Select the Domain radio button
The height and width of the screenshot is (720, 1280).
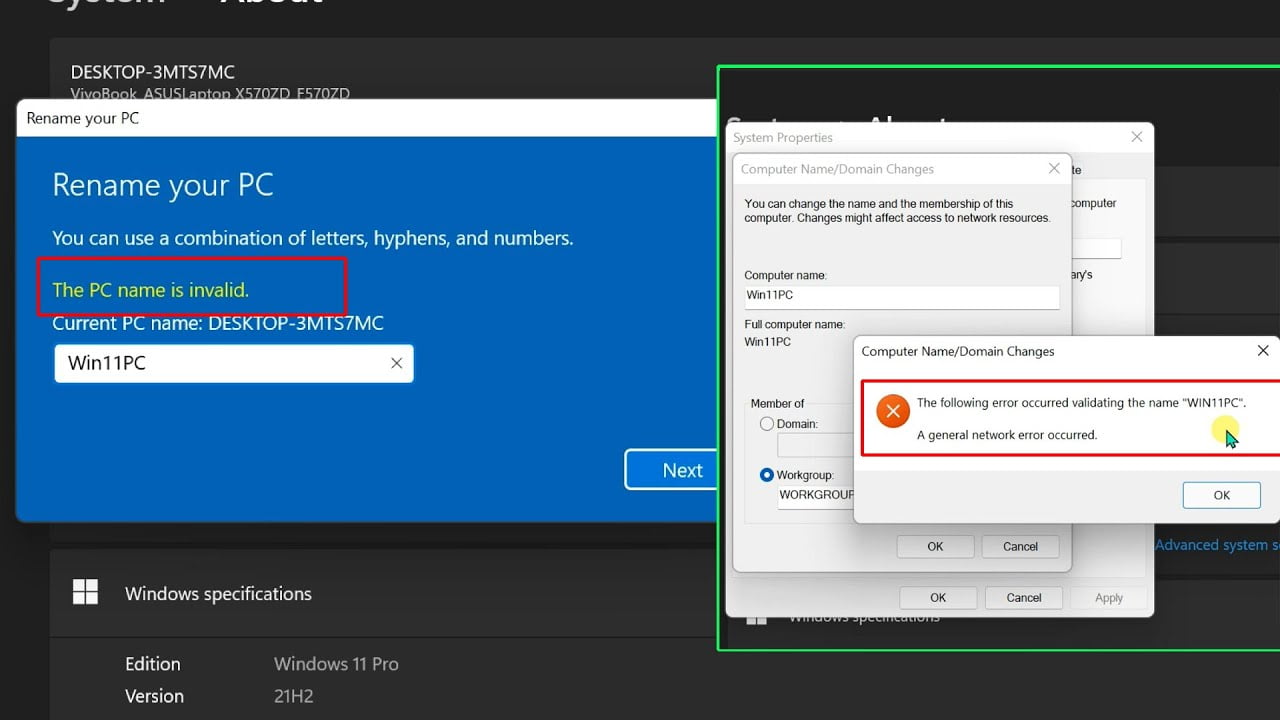pos(767,424)
